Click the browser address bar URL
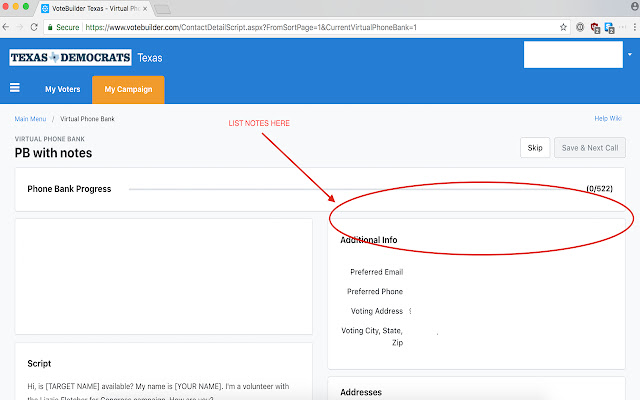 click(251, 27)
